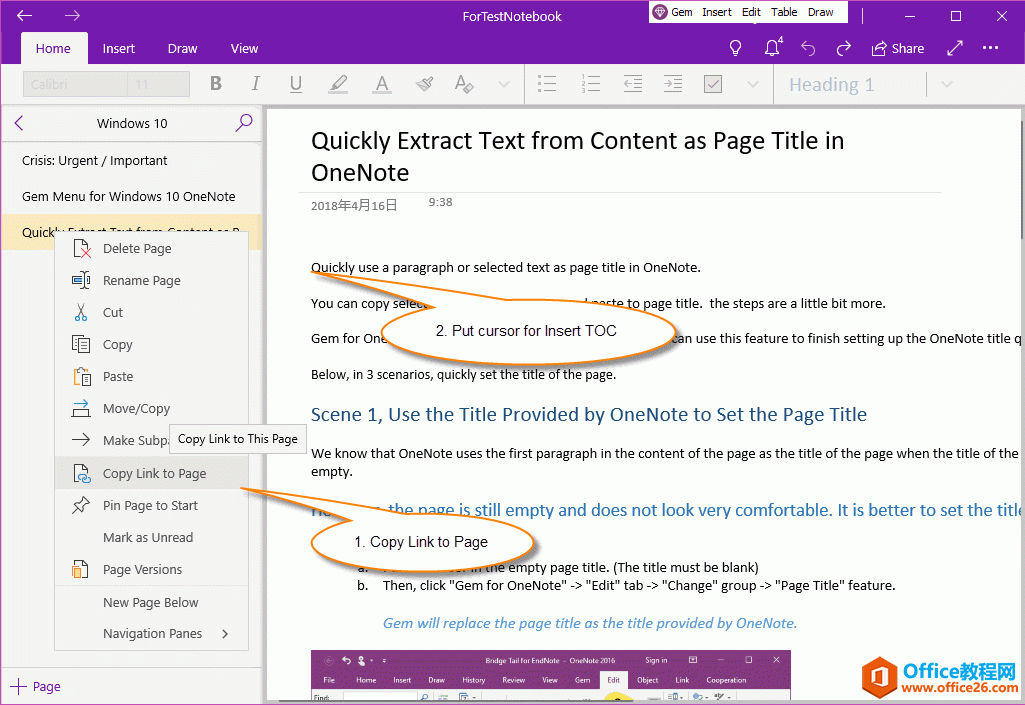The width and height of the screenshot is (1025, 705).
Task: Click the back chevron beside Windows 10
Action: point(19,123)
